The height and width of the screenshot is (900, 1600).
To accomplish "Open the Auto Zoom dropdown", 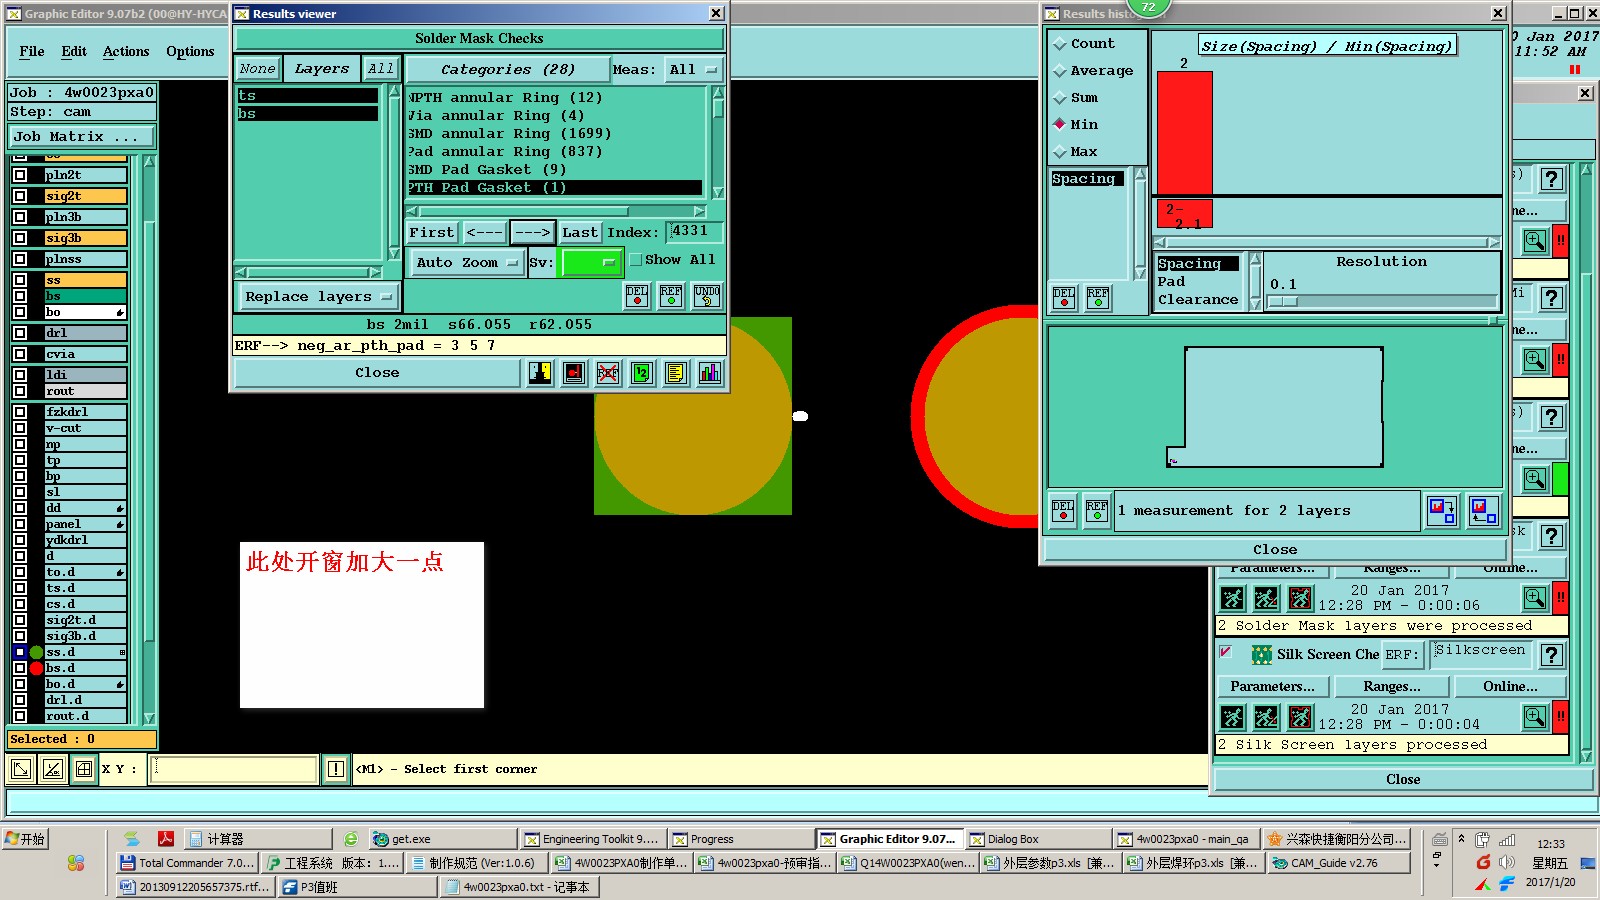I will [466, 263].
